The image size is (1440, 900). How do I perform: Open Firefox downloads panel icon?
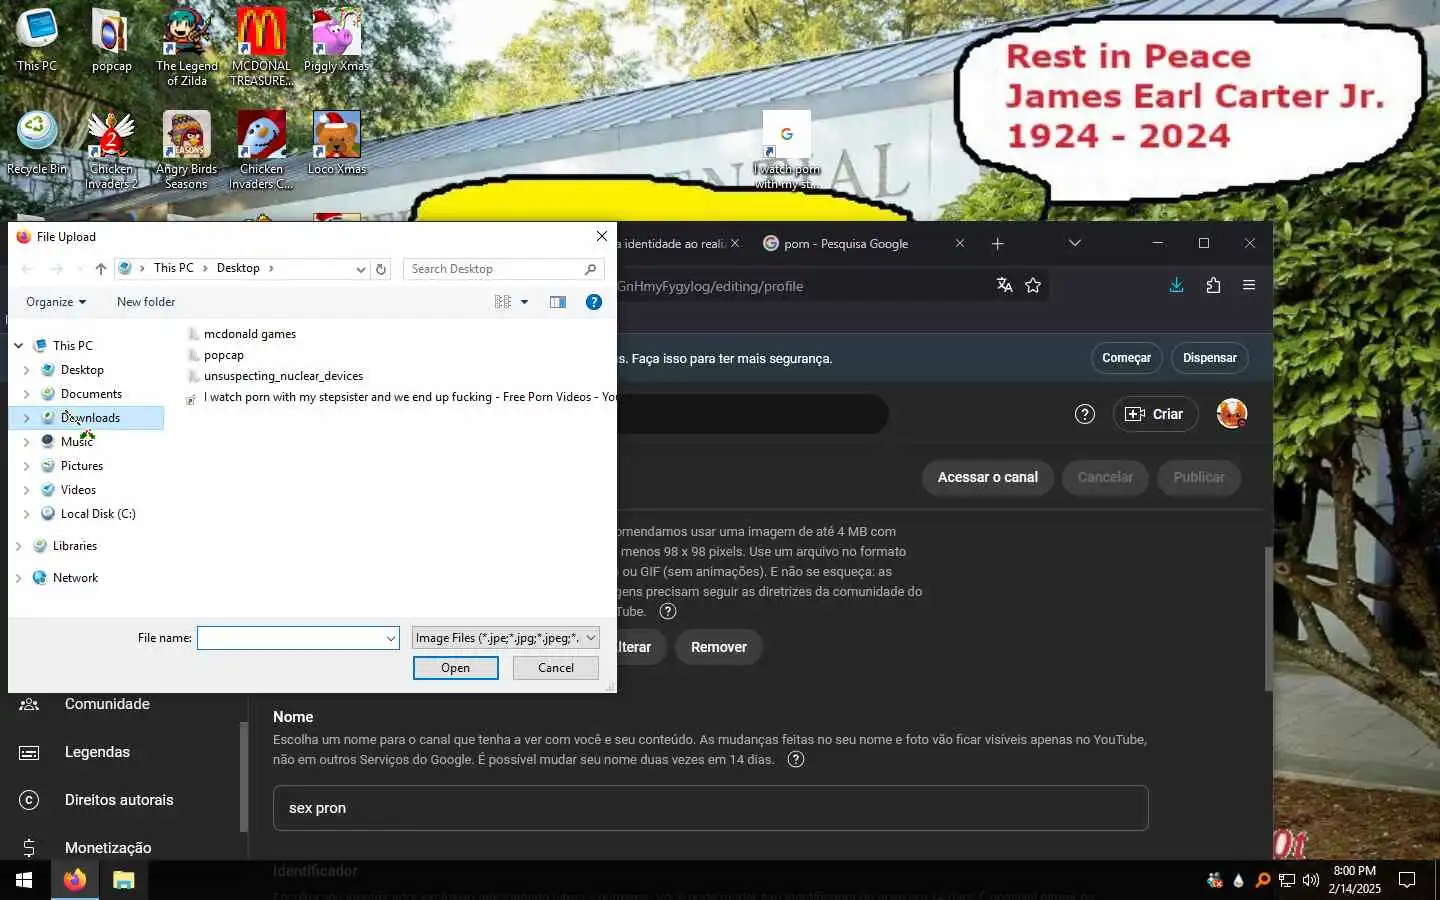click(x=1177, y=285)
